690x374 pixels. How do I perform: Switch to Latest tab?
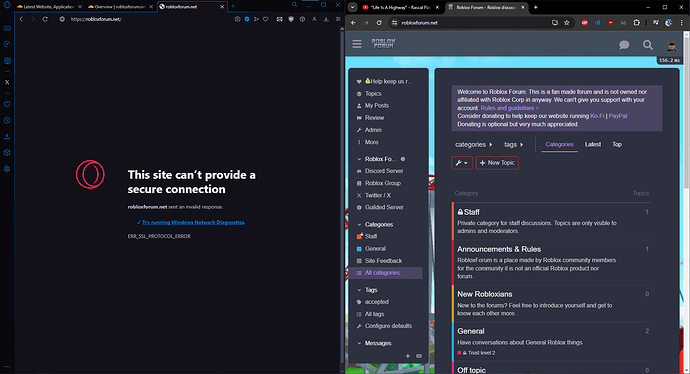[x=593, y=144]
